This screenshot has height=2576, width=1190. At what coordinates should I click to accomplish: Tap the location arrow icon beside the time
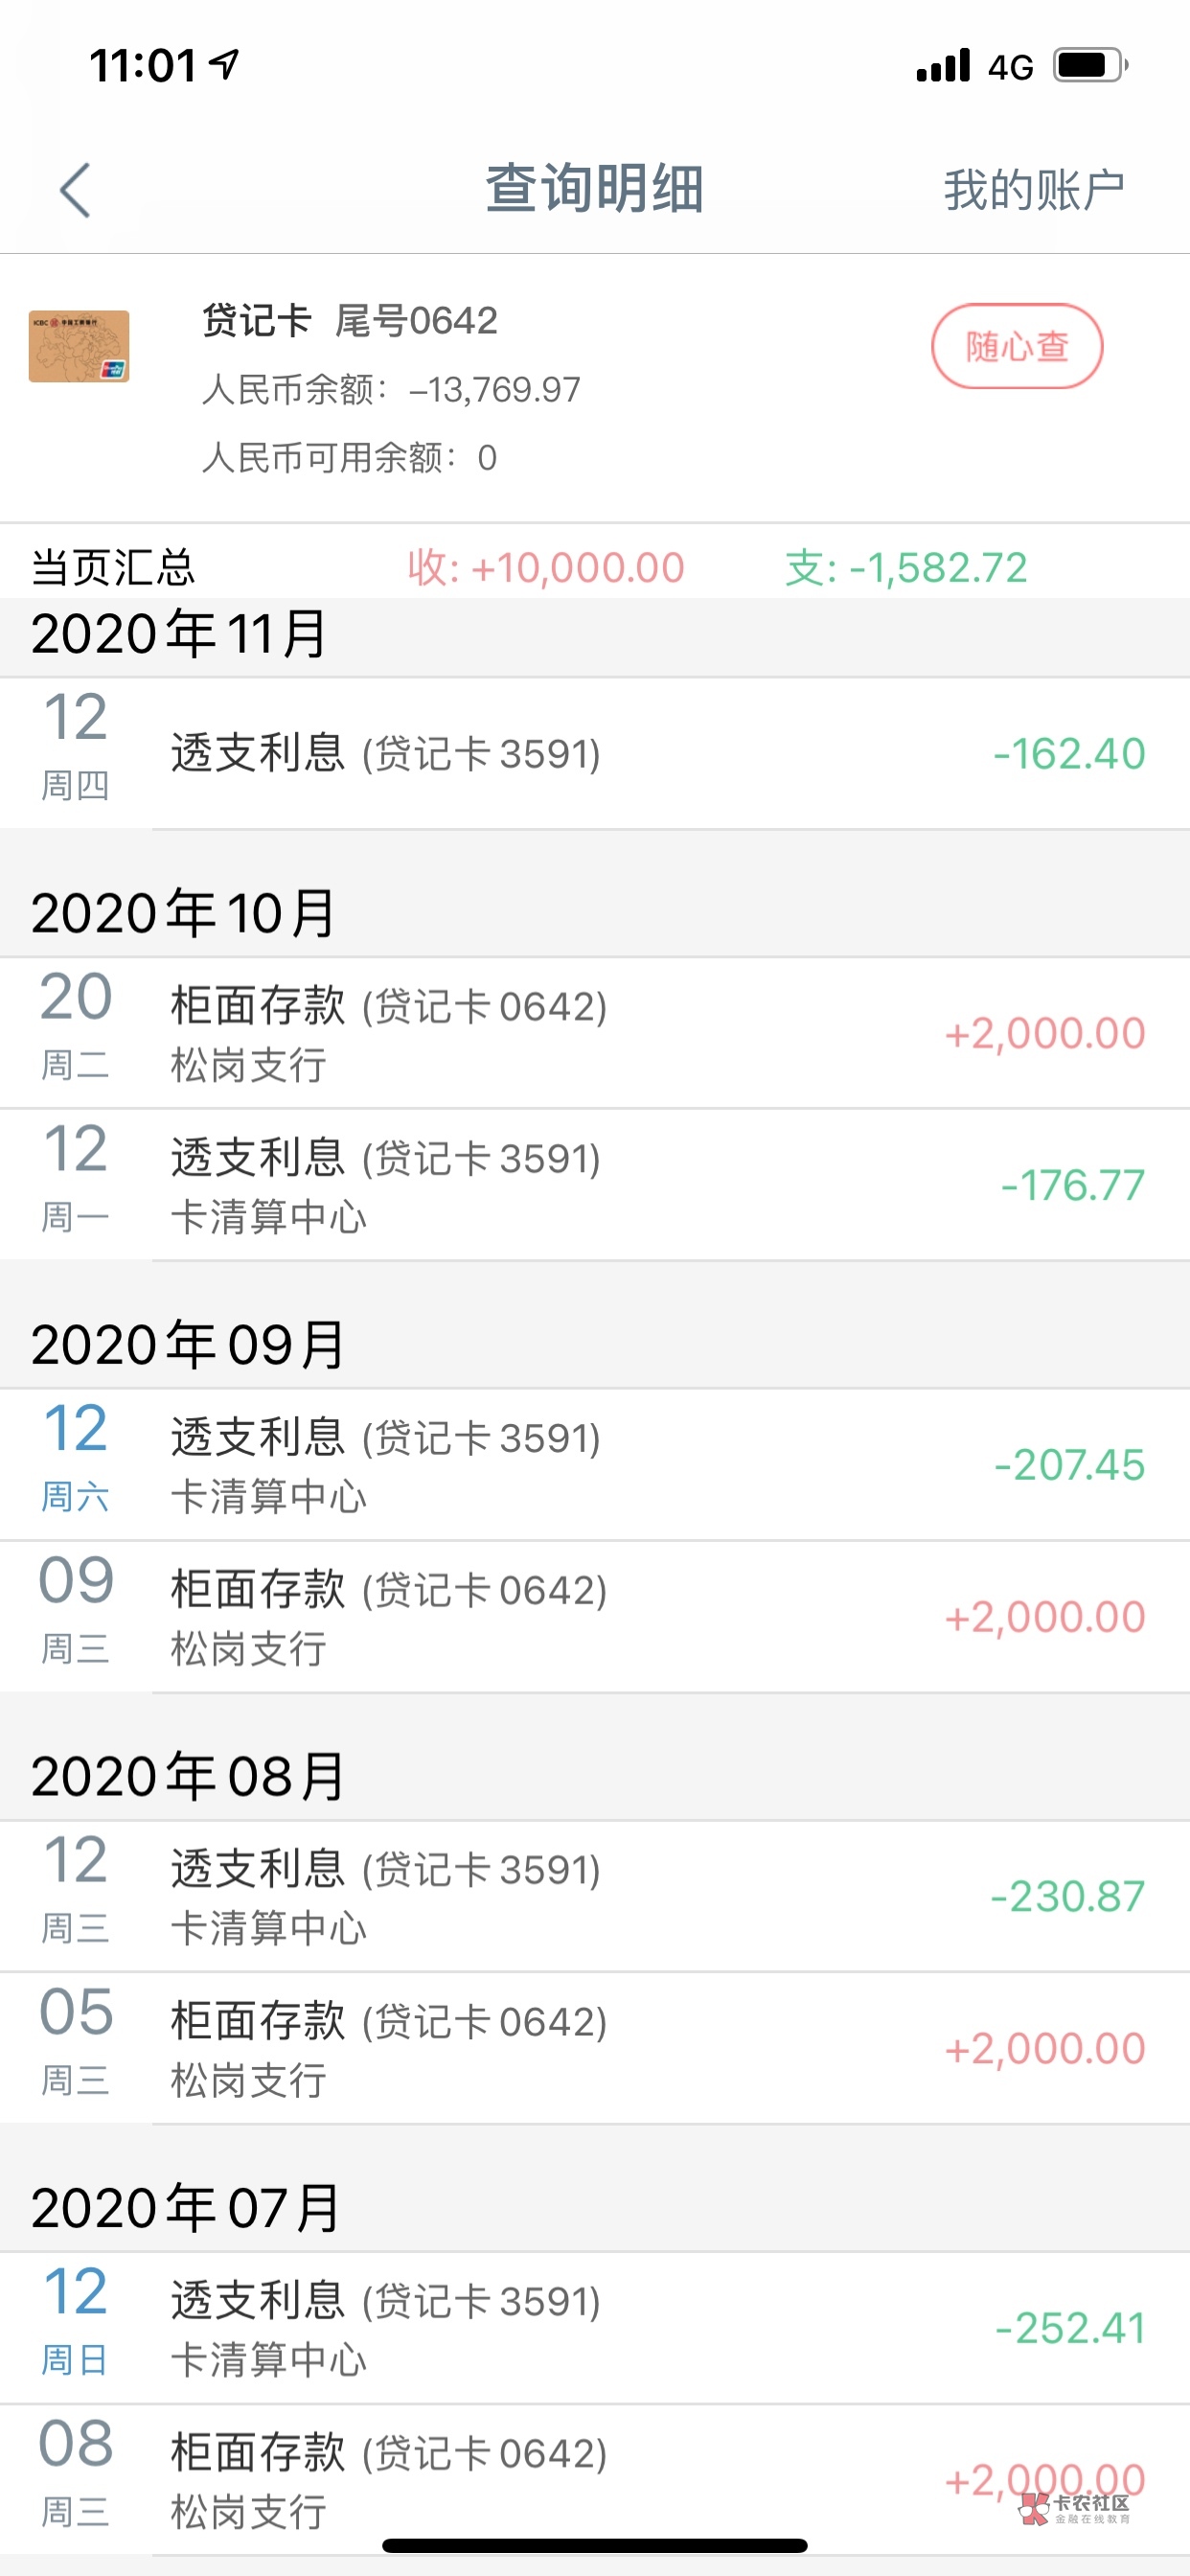tap(224, 64)
